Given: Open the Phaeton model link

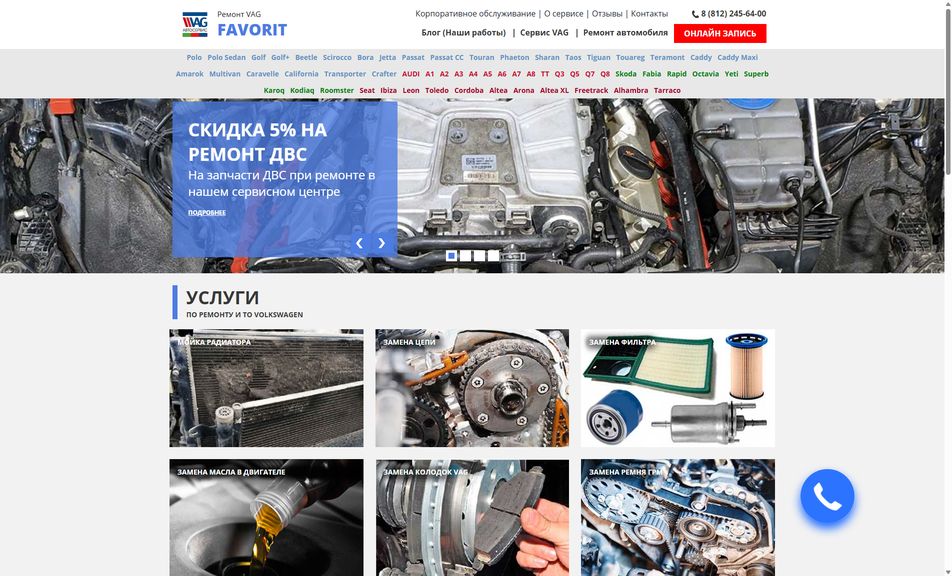Looking at the screenshot, I should 514,58.
